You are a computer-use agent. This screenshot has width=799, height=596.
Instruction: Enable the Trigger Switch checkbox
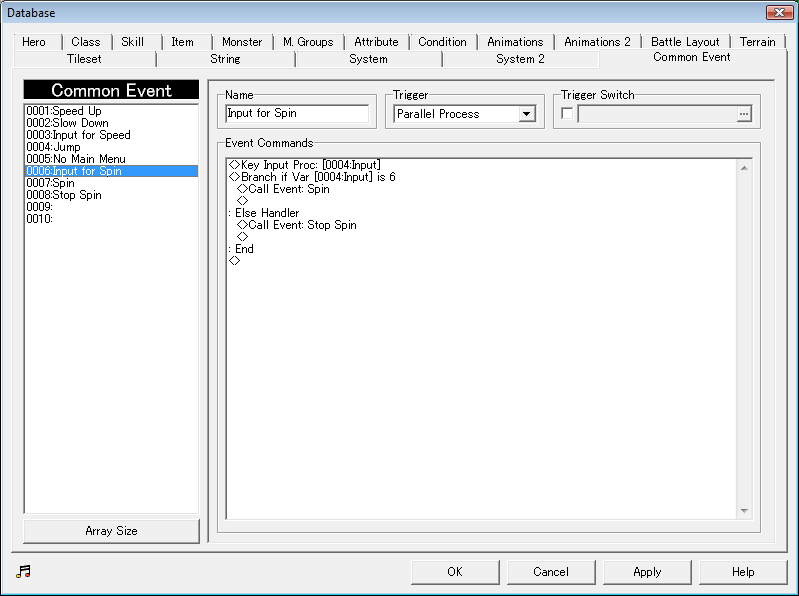(567, 114)
